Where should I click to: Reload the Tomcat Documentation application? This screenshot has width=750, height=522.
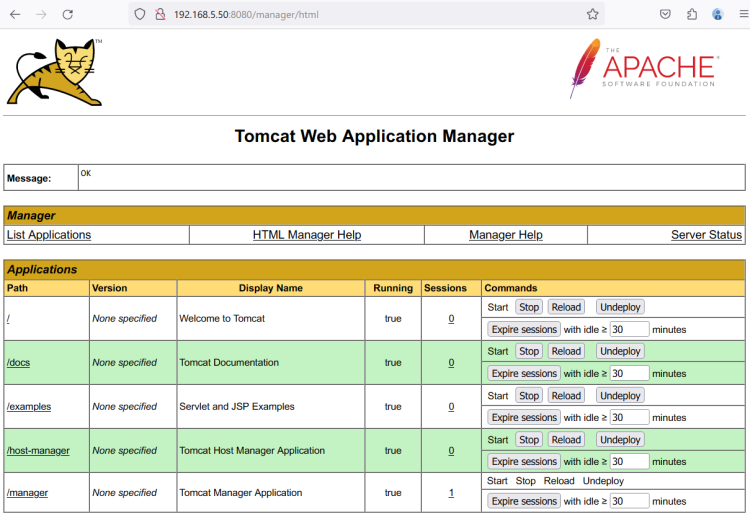(x=566, y=351)
